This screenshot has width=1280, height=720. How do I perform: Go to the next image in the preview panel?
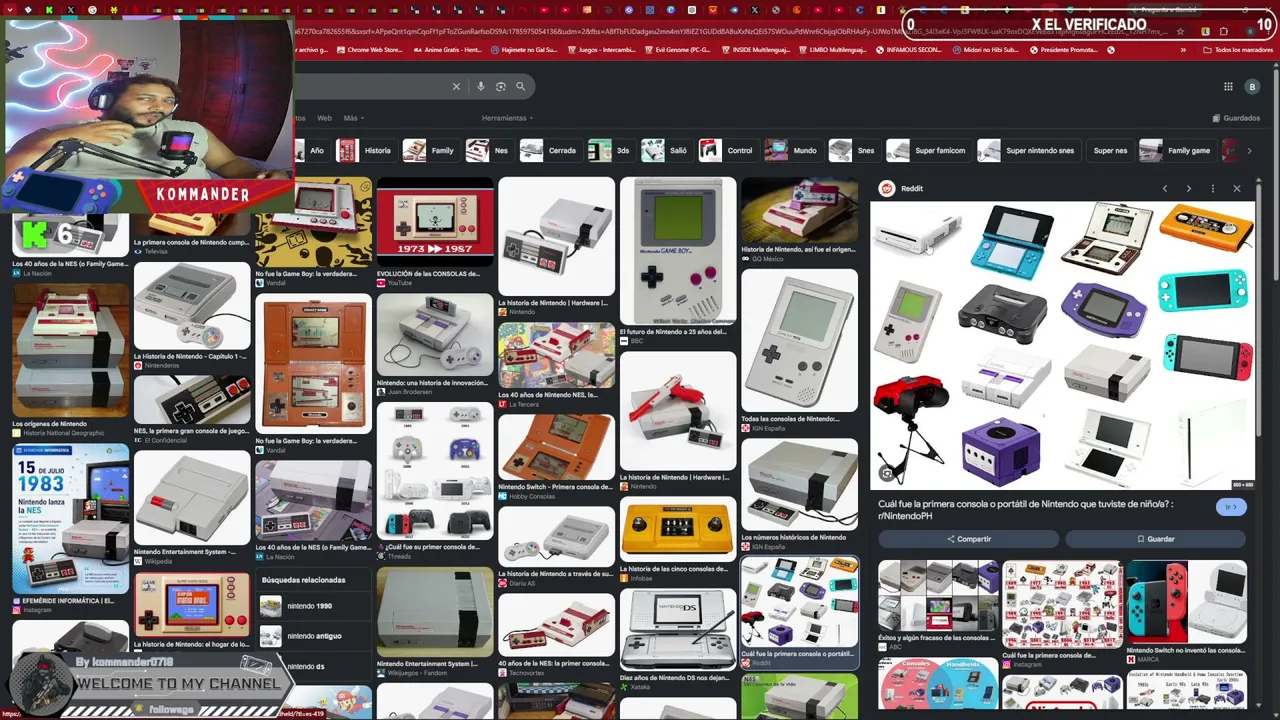point(1188,189)
